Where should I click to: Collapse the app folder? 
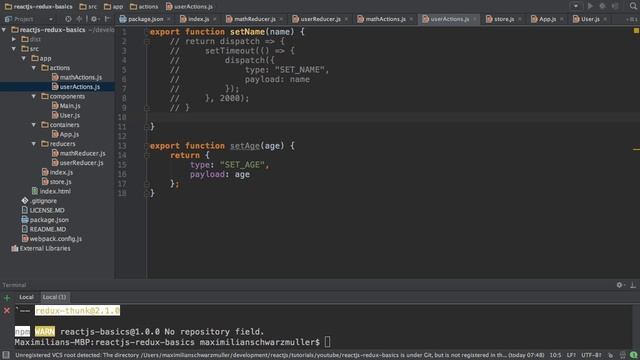[24, 58]
